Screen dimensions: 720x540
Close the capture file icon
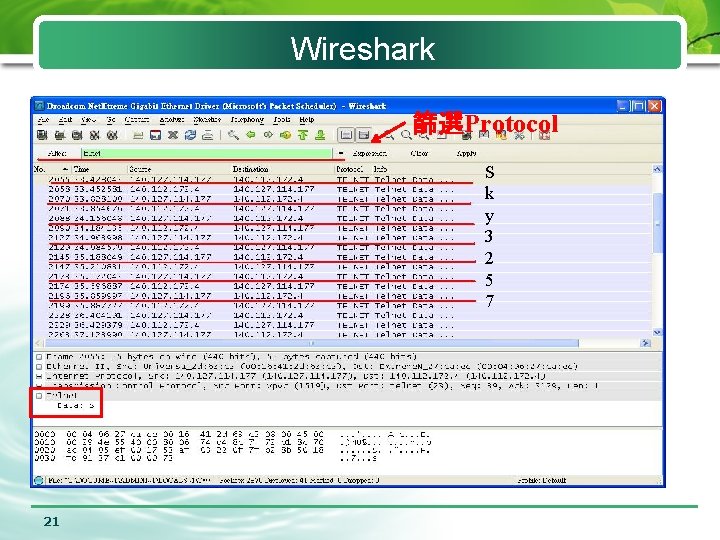[173, 135]
